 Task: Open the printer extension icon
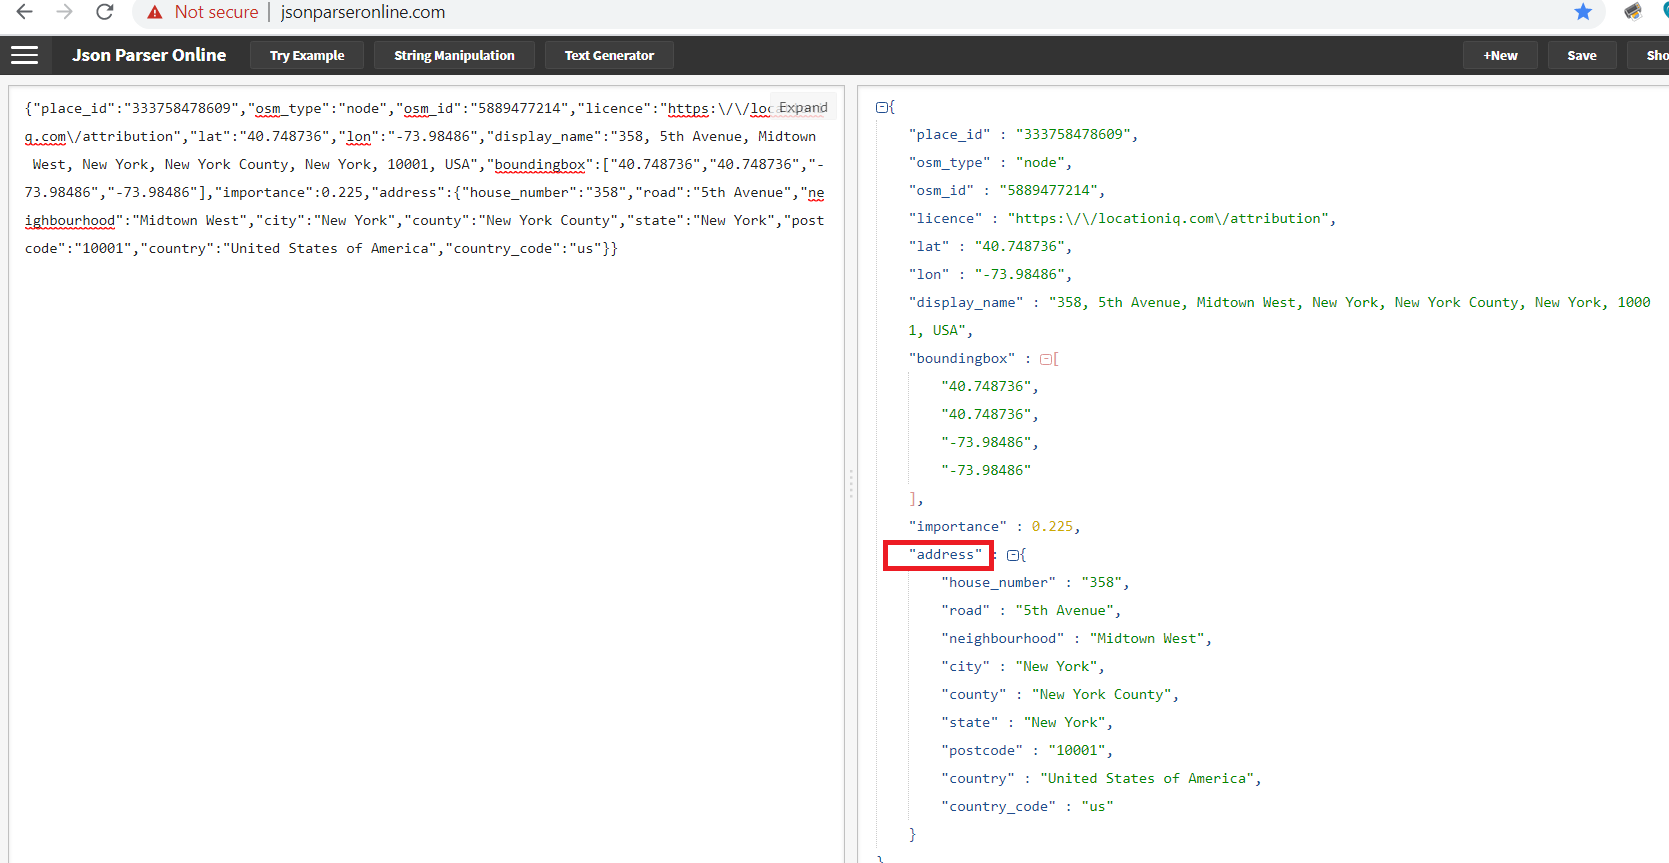pyautogui.click(x=1633, y=12)
